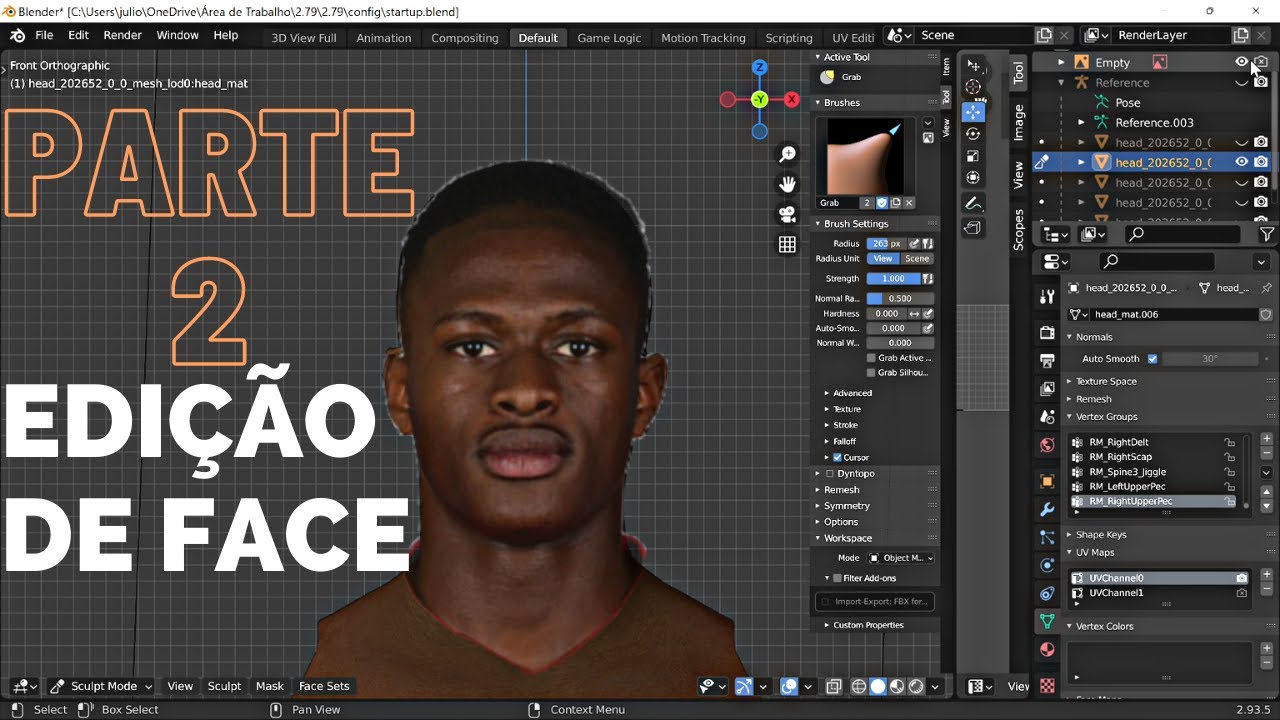Image resolution: width=1280 pixels, height=720 pixels.
Task: Click Import-Export: FBX format add-on button
Action: (875, 602)
